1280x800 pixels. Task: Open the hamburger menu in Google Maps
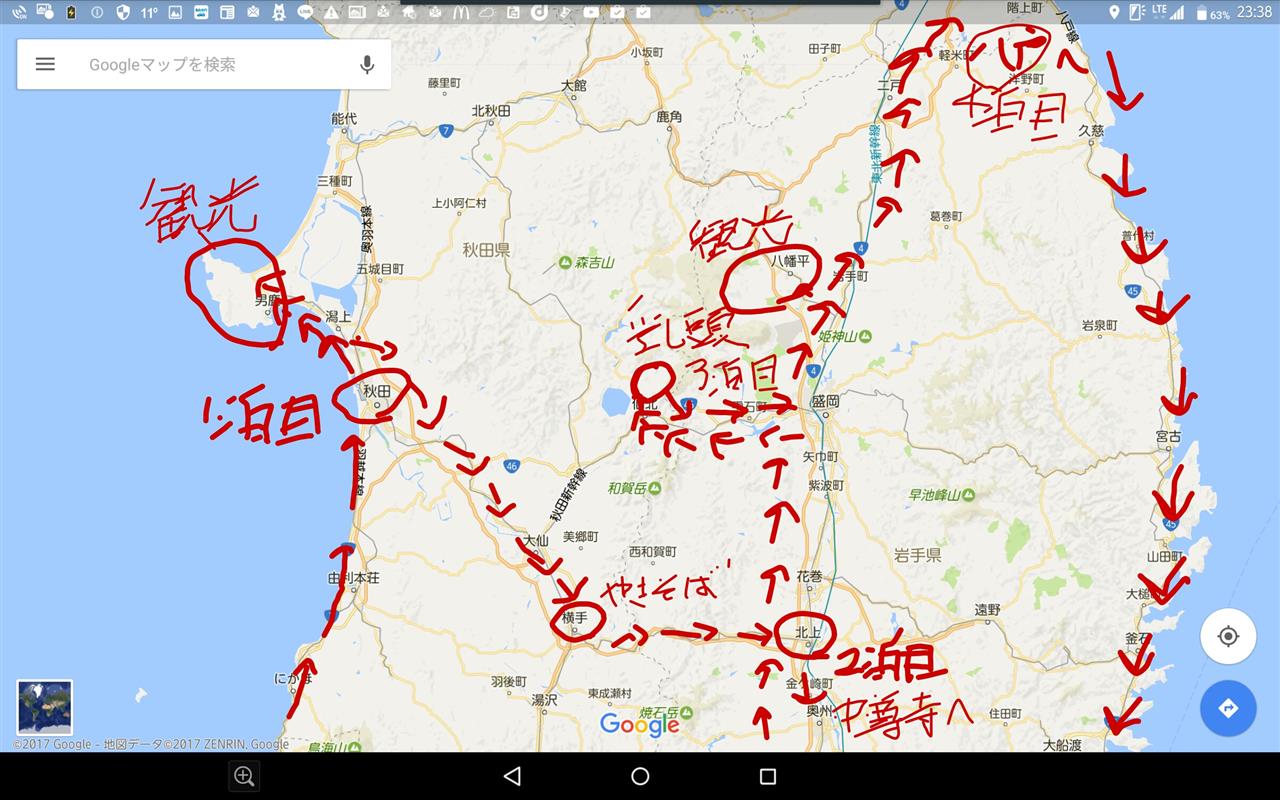point(45,64)
